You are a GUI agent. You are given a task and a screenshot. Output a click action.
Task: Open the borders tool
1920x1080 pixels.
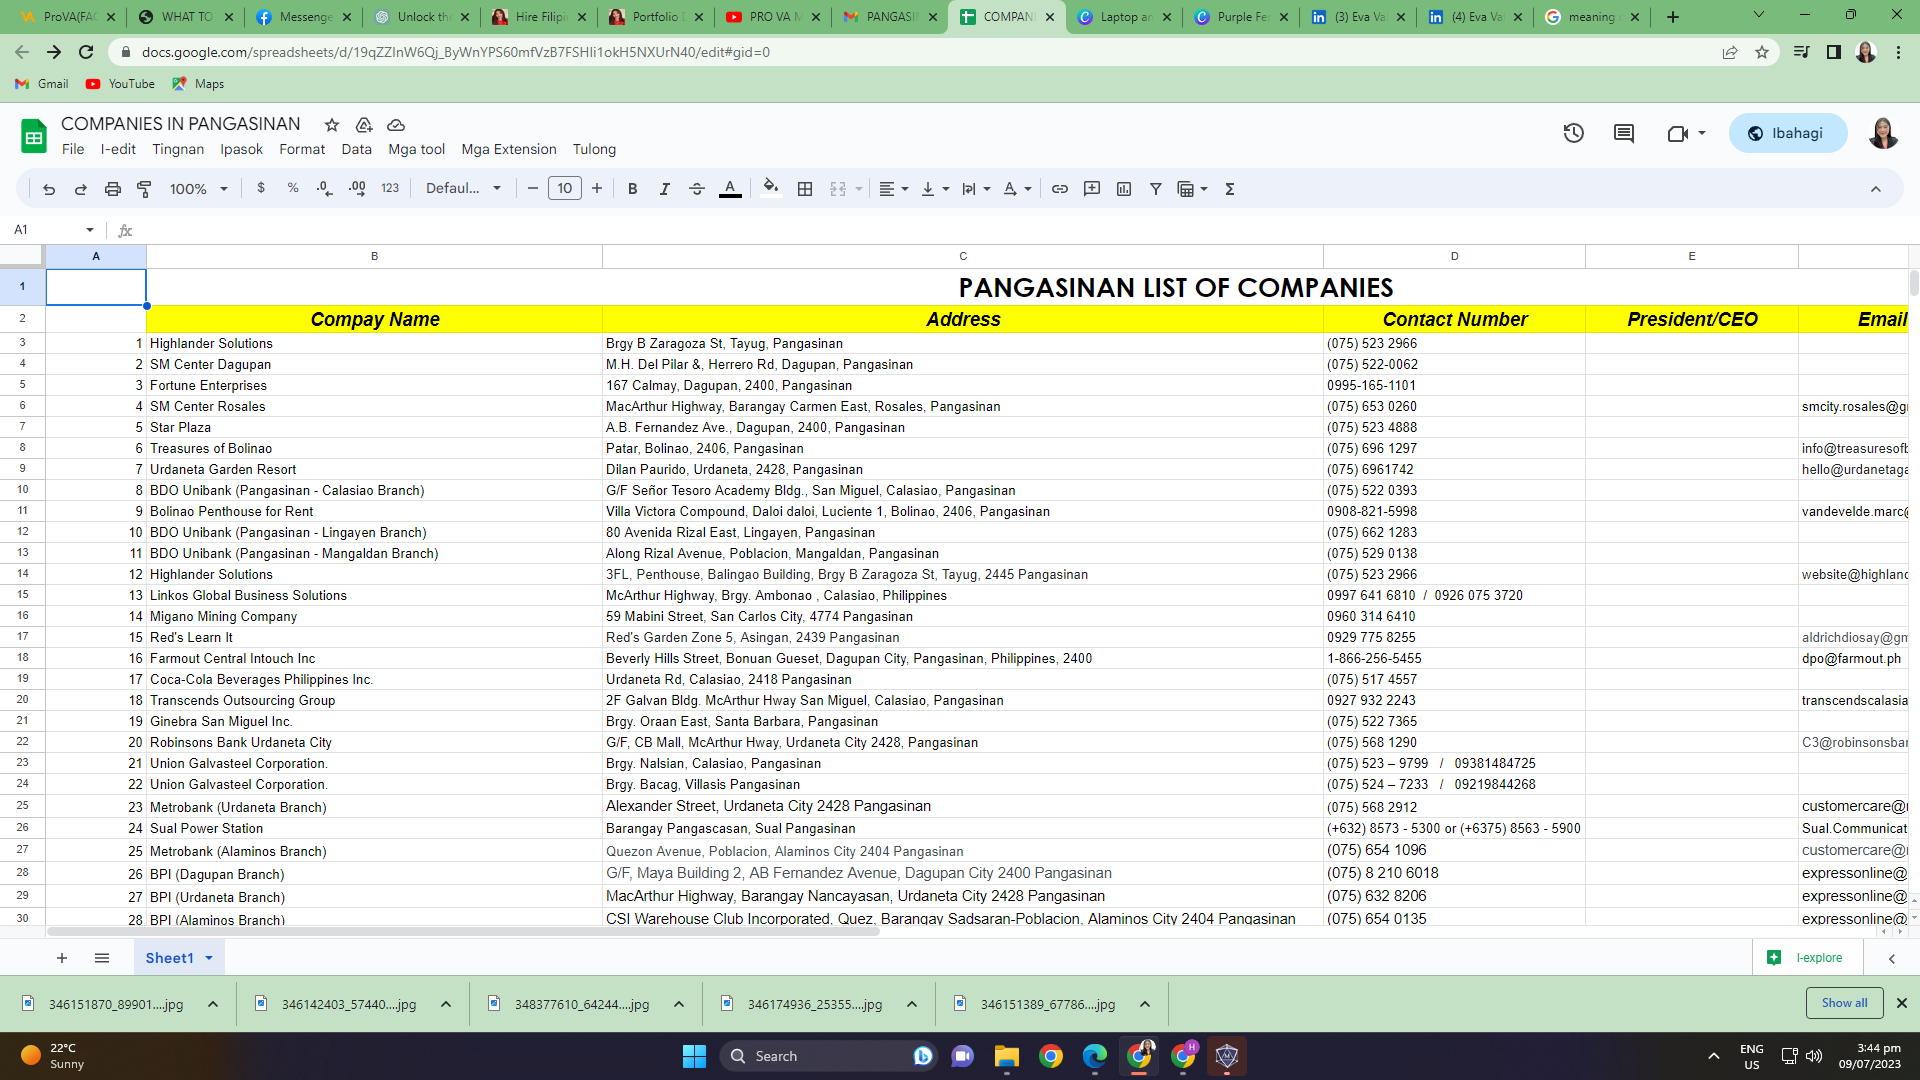(x=805, y=189)
